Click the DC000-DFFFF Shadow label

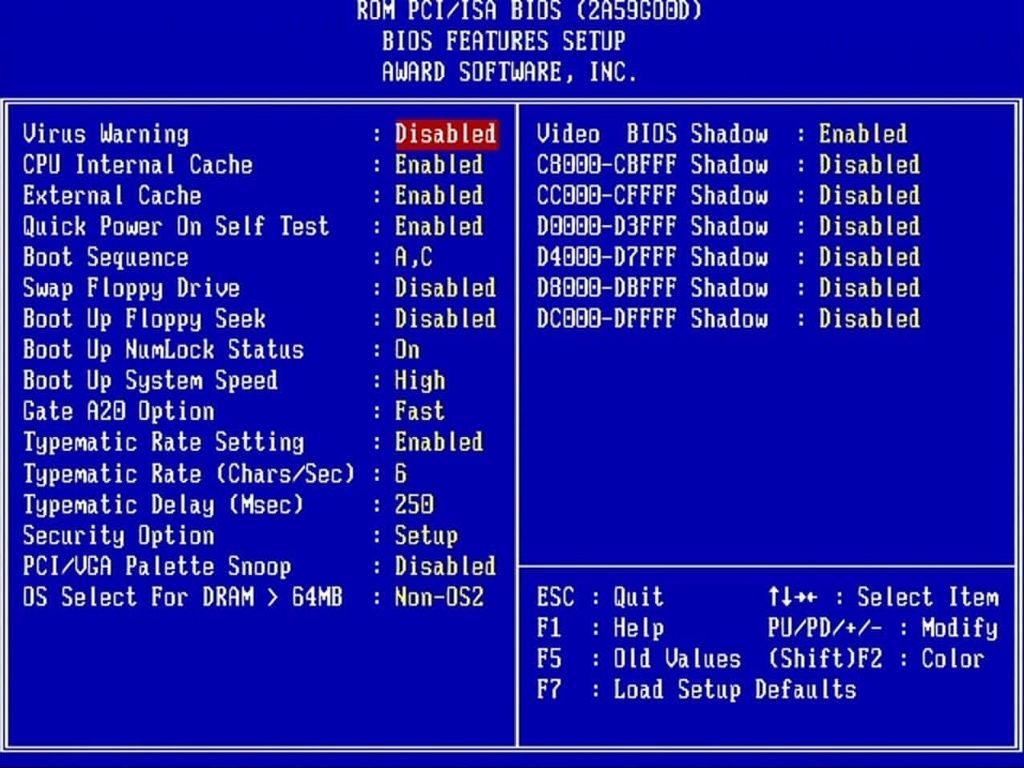[652, 319]
